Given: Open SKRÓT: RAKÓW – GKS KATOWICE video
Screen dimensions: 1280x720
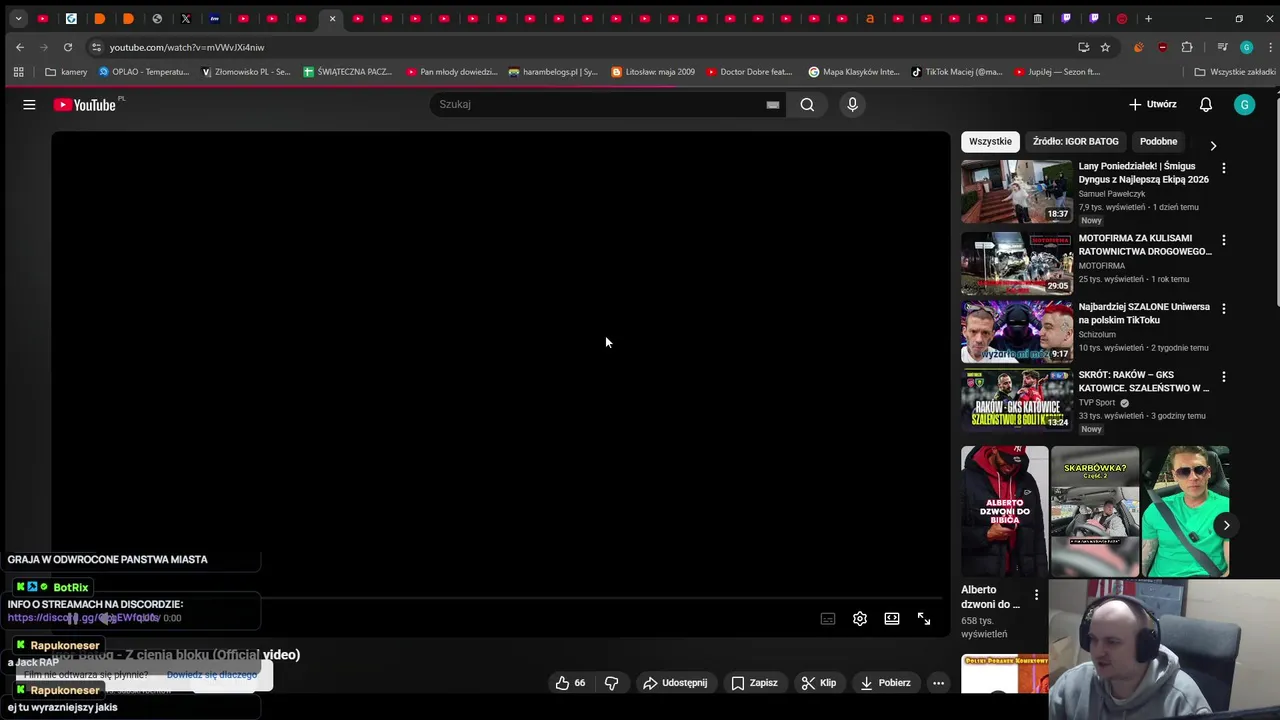Looking at the screenshot, I should [x=1016, y=399].
